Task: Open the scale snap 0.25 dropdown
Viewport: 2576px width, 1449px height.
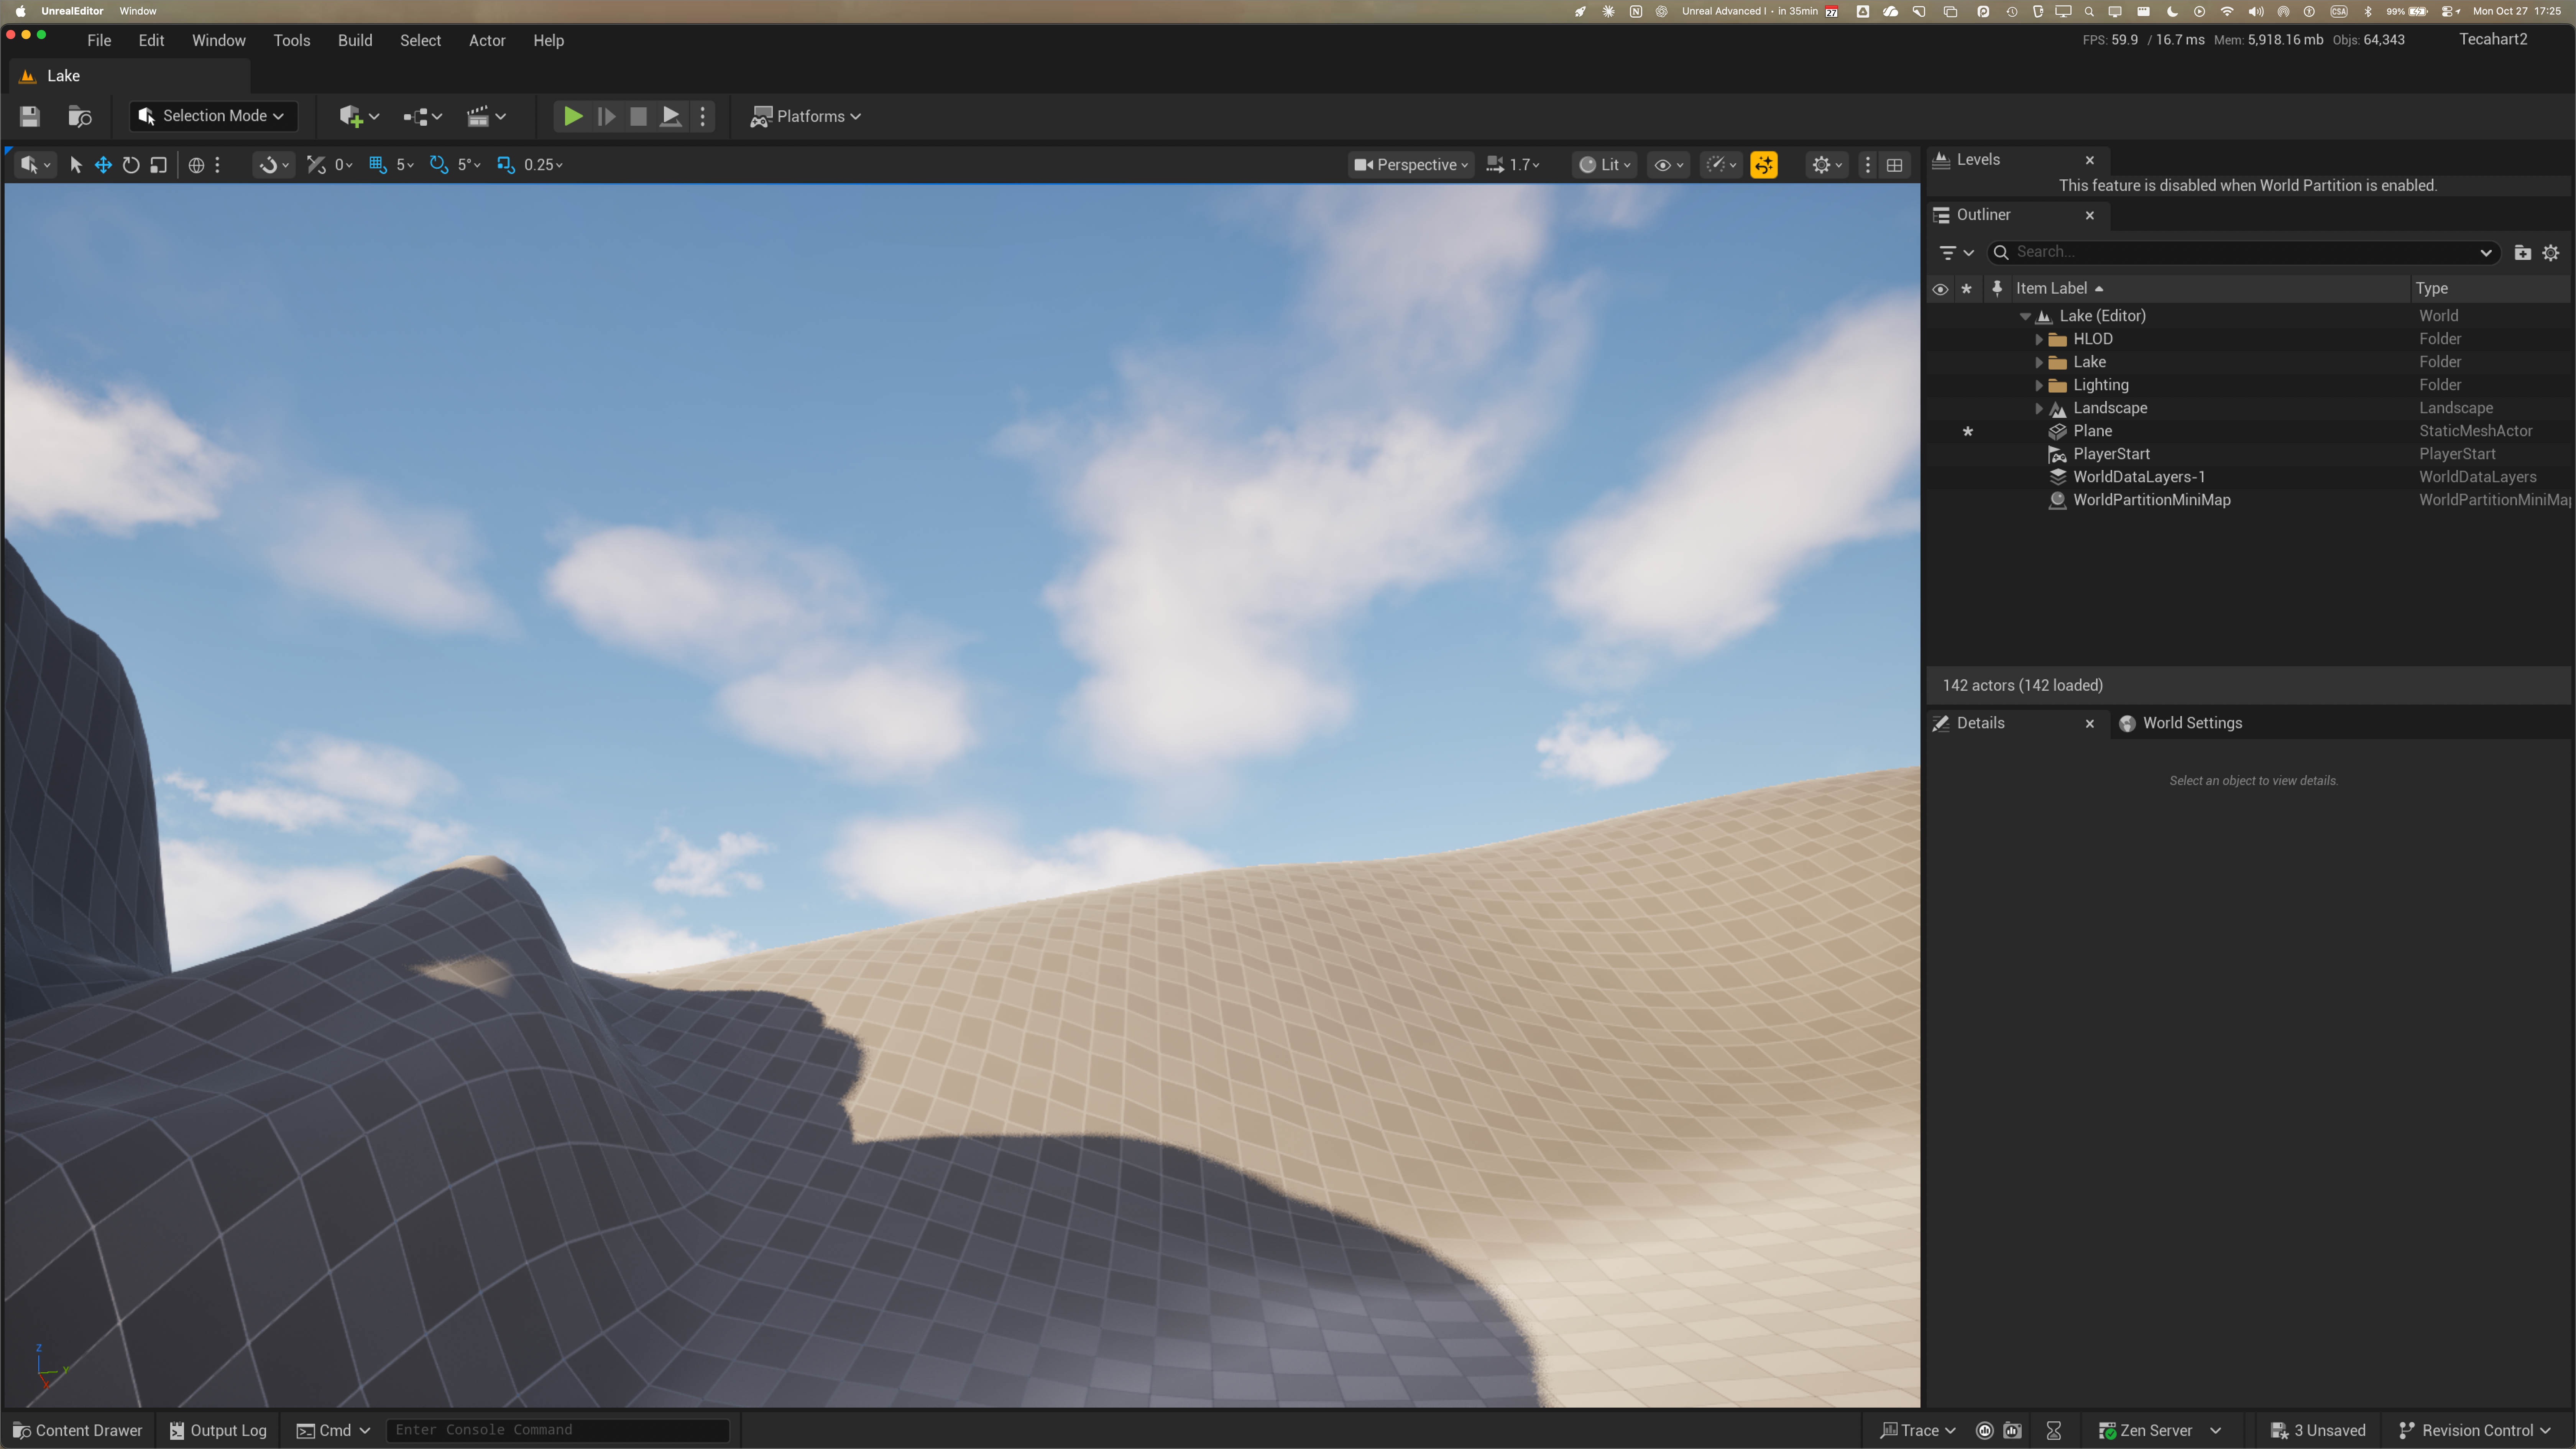Action: 543,165
